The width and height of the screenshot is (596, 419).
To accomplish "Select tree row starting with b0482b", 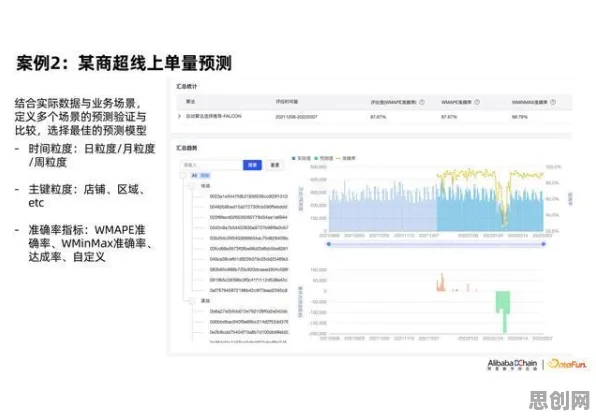I will click(249, 207).
